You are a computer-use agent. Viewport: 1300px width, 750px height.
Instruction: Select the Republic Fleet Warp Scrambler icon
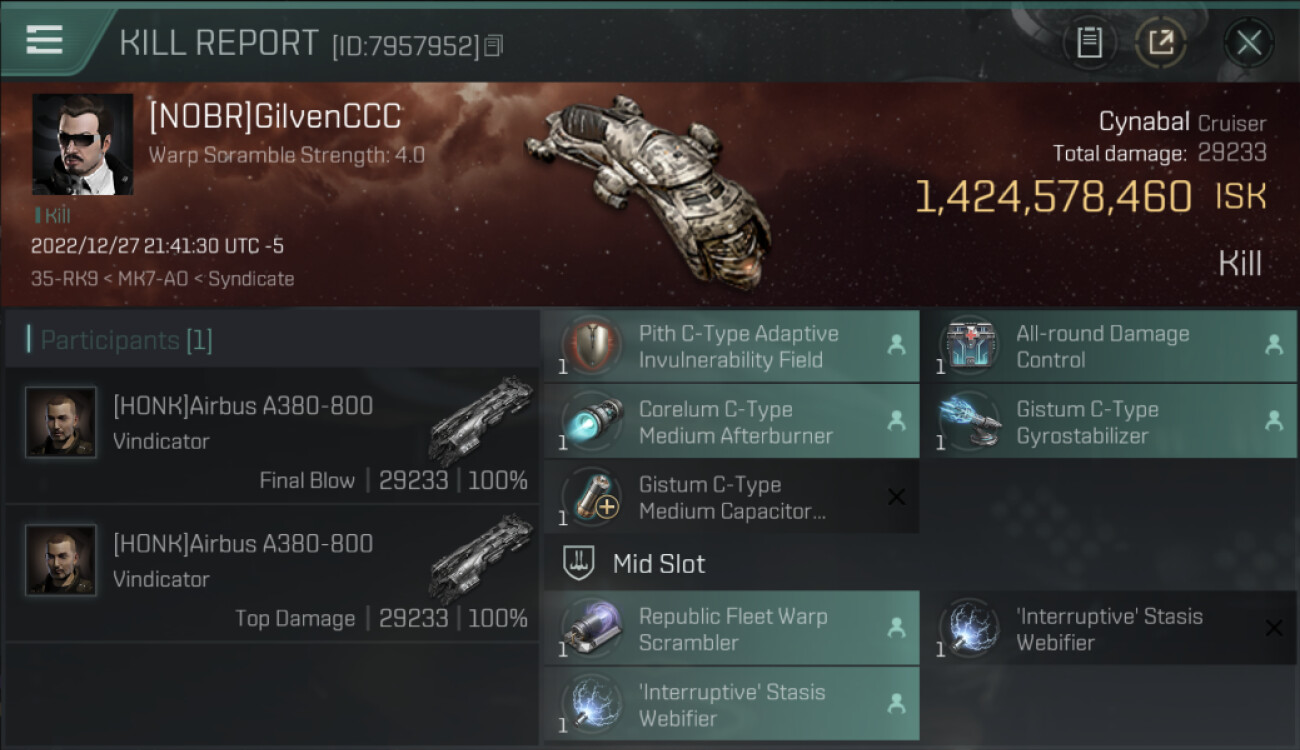tap(592, 629)
